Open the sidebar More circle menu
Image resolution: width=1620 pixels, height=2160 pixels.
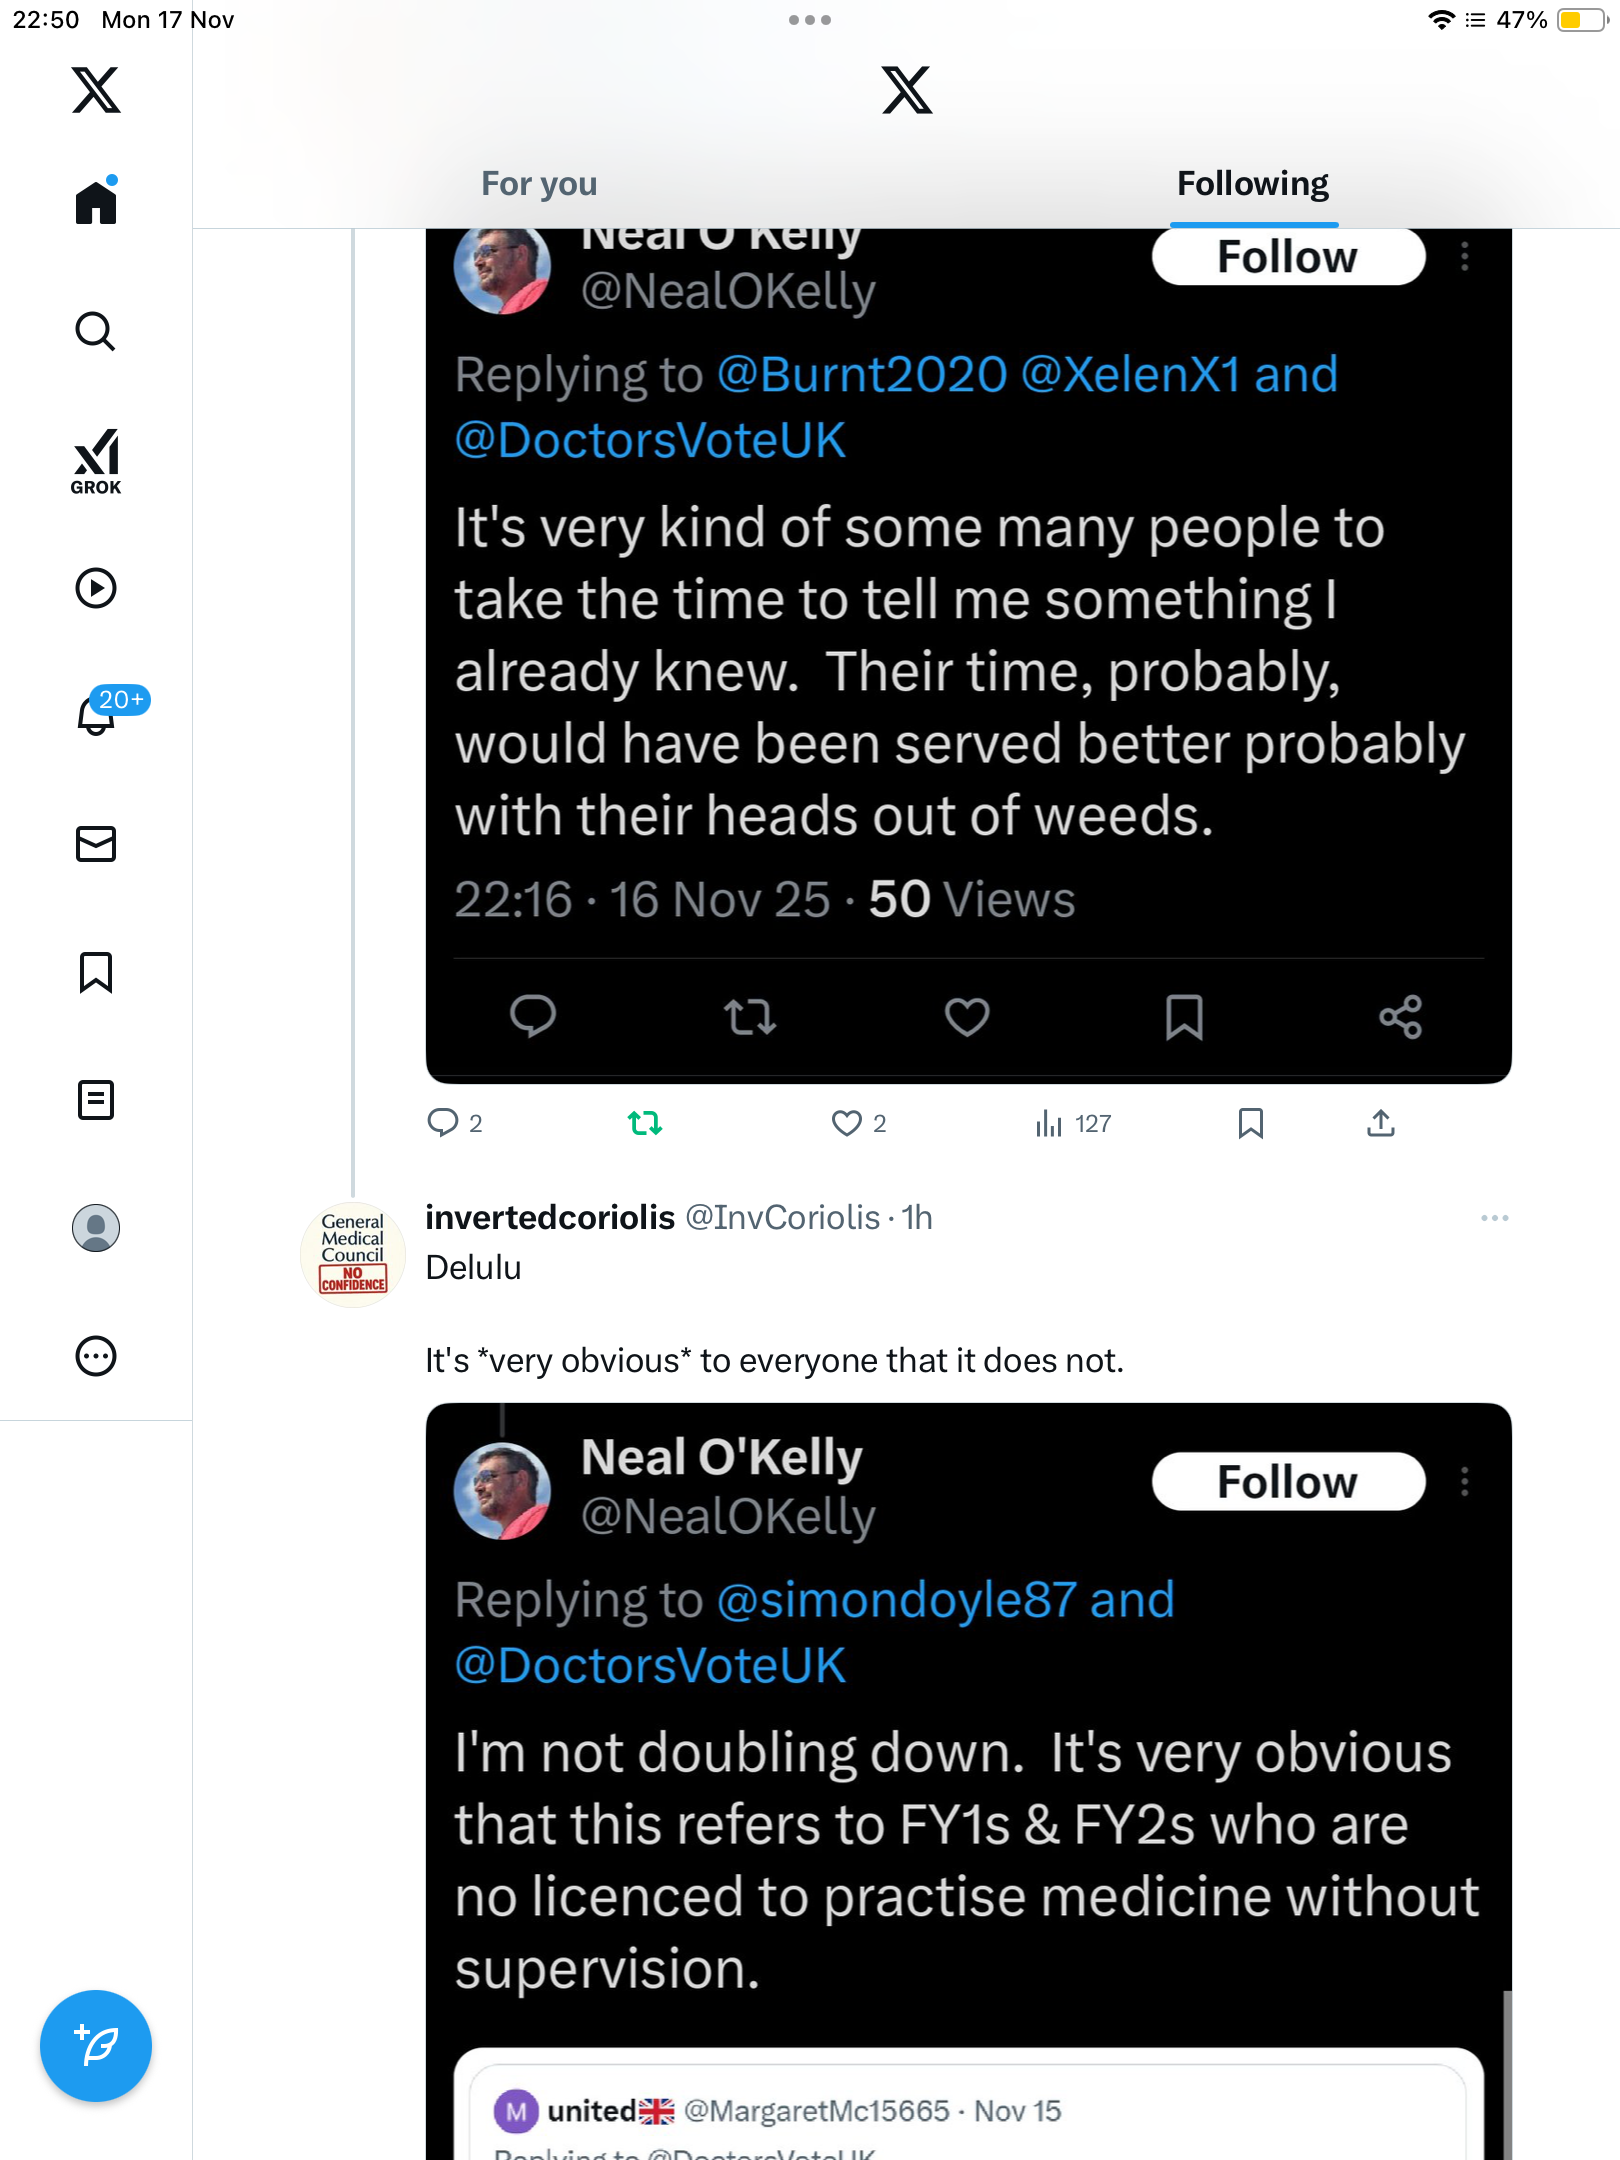click(x=96, y=1356)
